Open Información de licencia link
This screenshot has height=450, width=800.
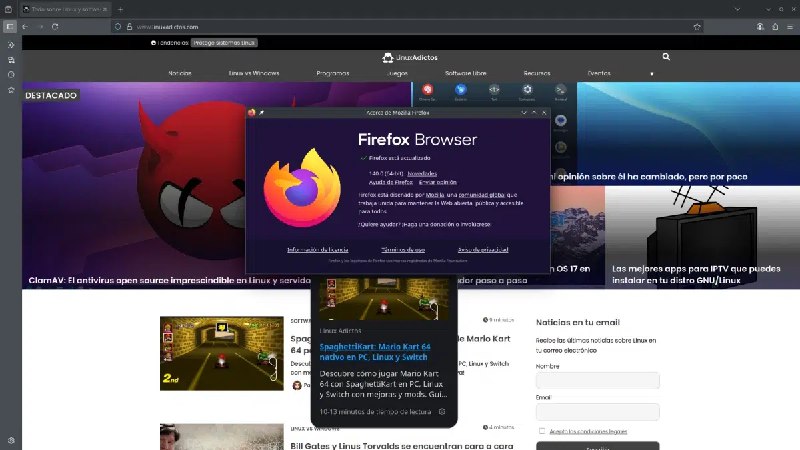tap(317, 249)
